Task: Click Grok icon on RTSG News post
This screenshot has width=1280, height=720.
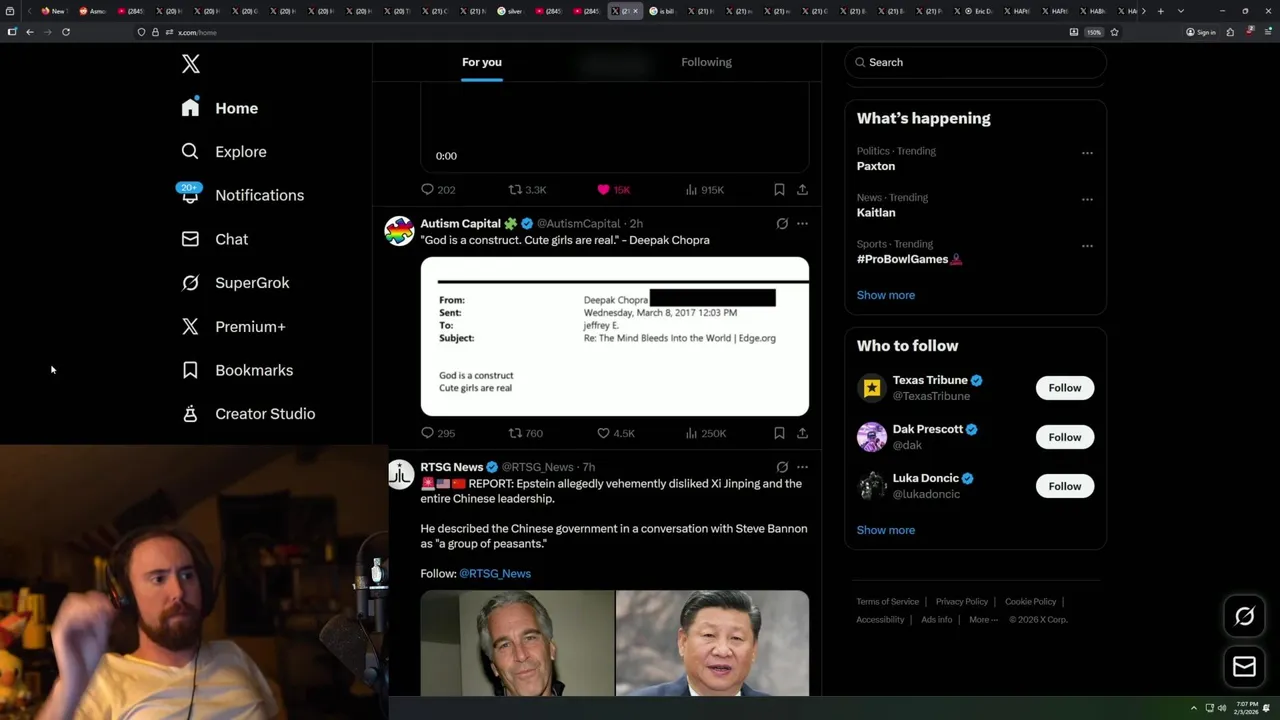Action: click(782, 467)
